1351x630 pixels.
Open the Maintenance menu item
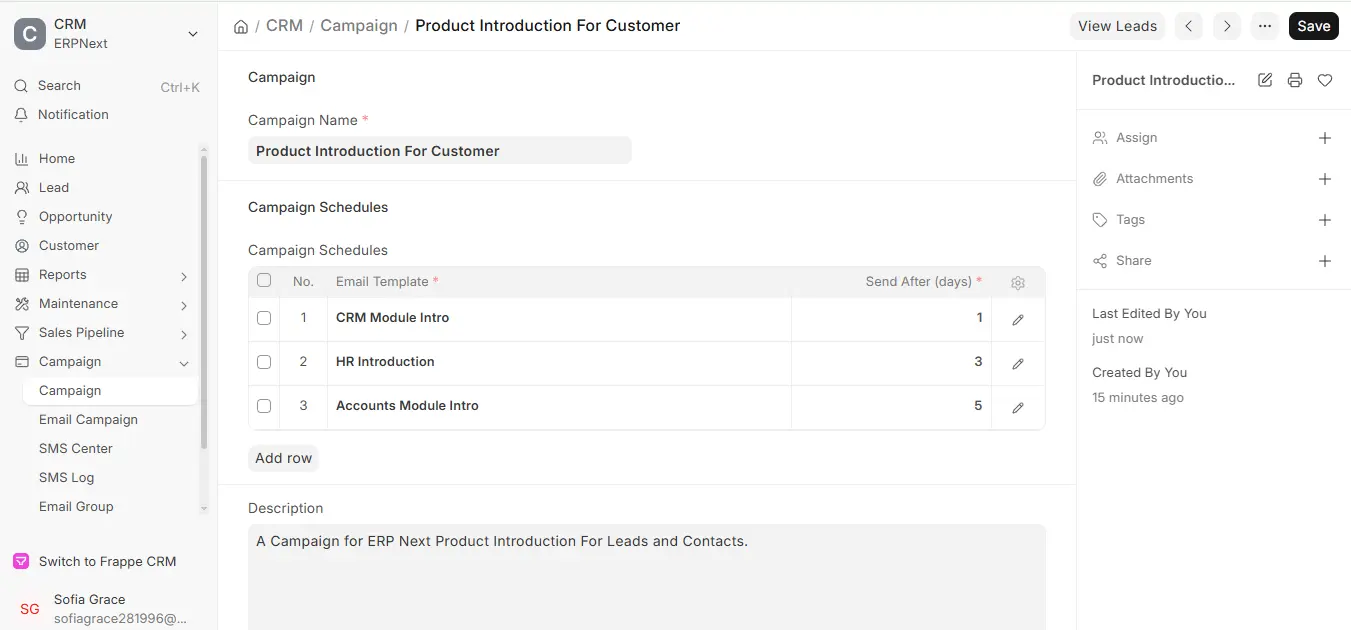coord(78,304)
